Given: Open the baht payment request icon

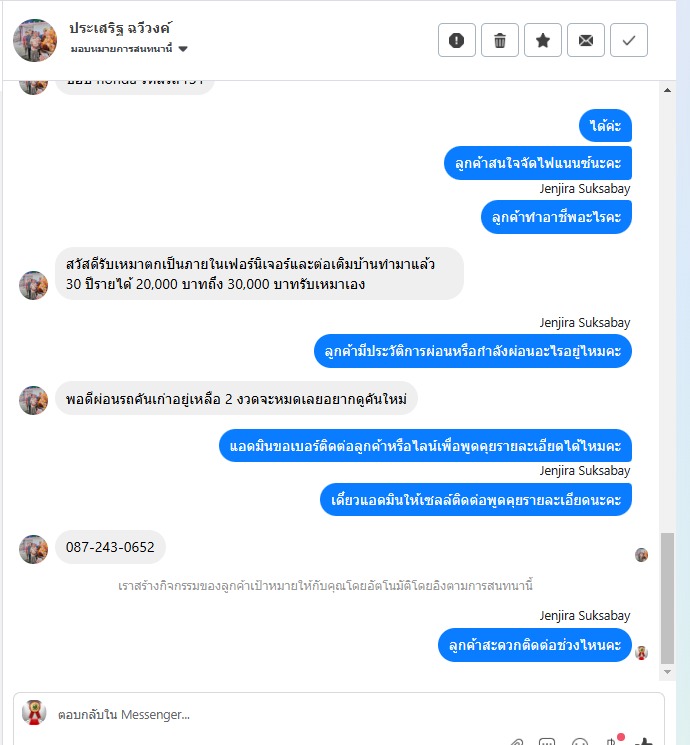Looking at the screenshot, I should 612,741.
